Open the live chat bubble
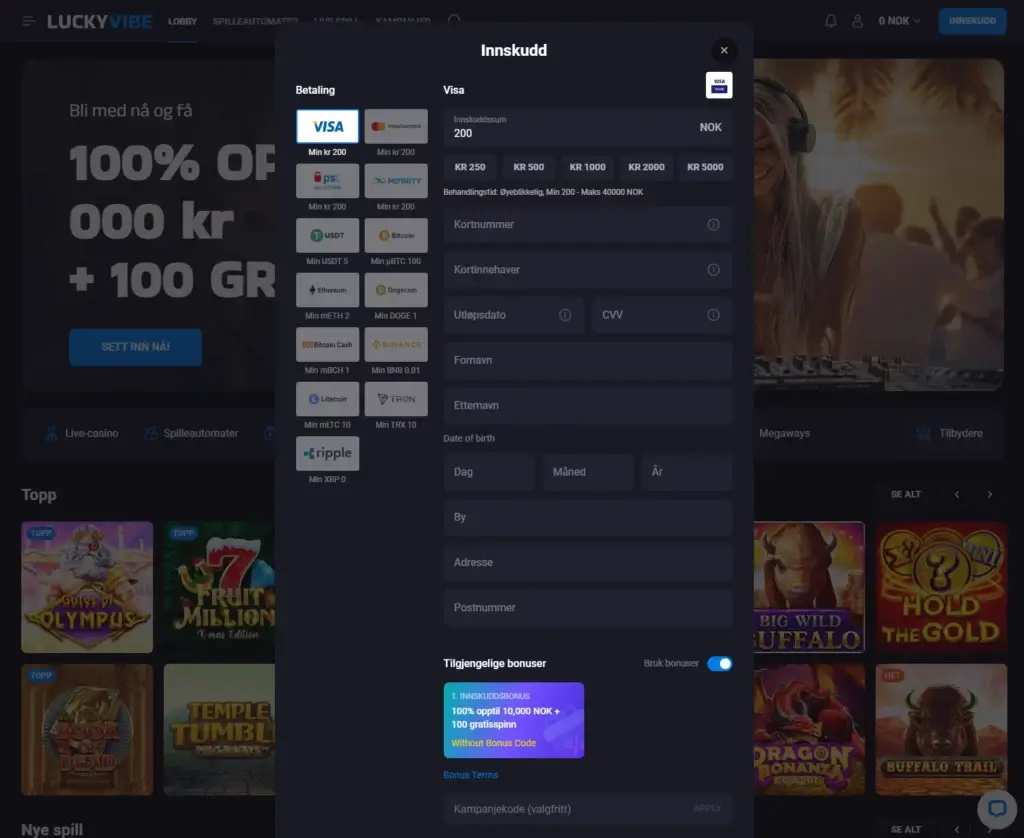 [997, 809]
